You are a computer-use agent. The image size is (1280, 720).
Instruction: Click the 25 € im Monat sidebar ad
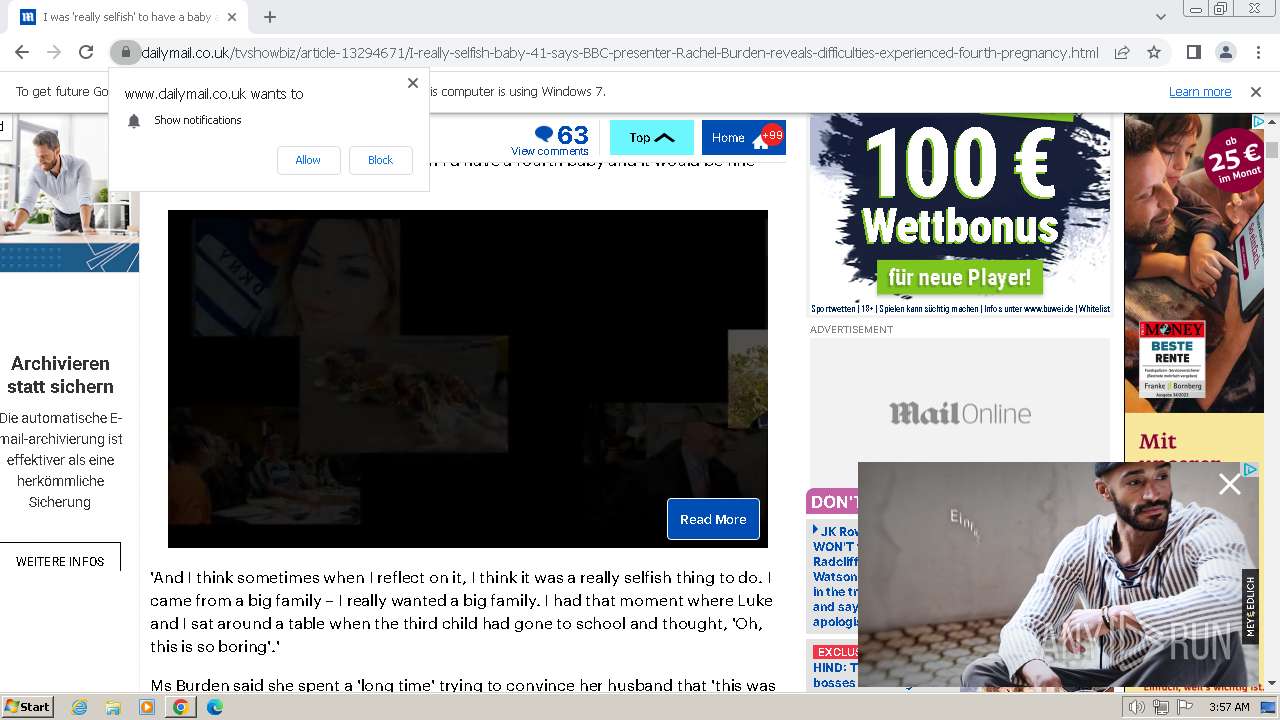[1194, 263]
